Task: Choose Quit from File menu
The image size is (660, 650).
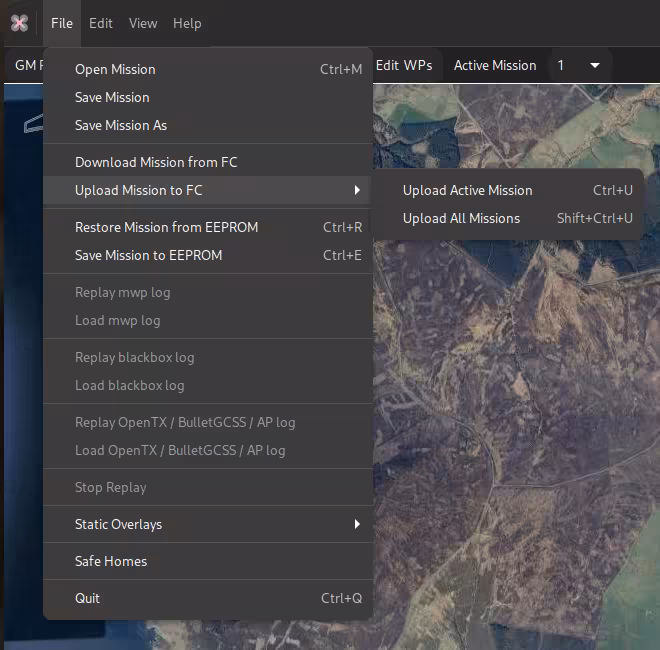Action: pos(208,598)
